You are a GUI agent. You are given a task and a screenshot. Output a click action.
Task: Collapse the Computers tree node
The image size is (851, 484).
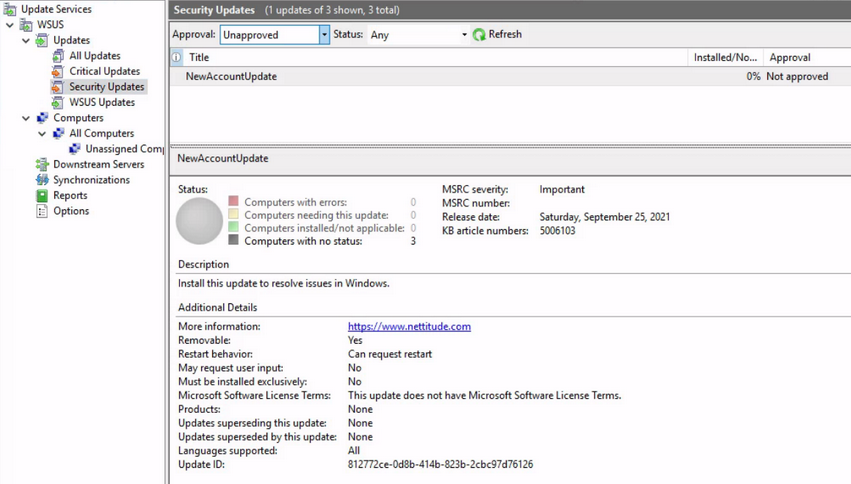[x=26, y=118]
